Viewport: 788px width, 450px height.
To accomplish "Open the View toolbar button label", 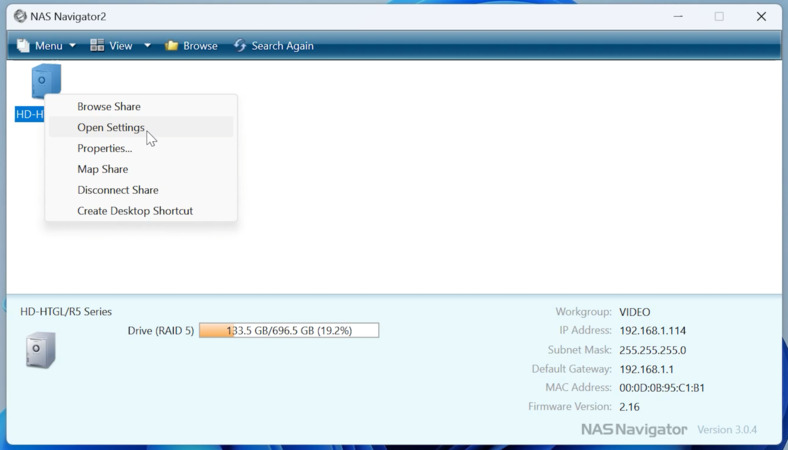I will coord(121,46).
